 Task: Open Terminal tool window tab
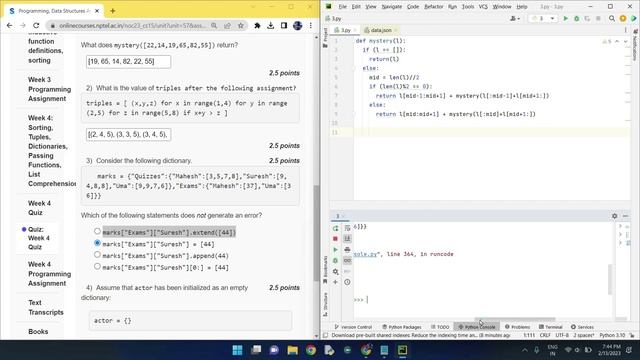(x=550, y=327)
